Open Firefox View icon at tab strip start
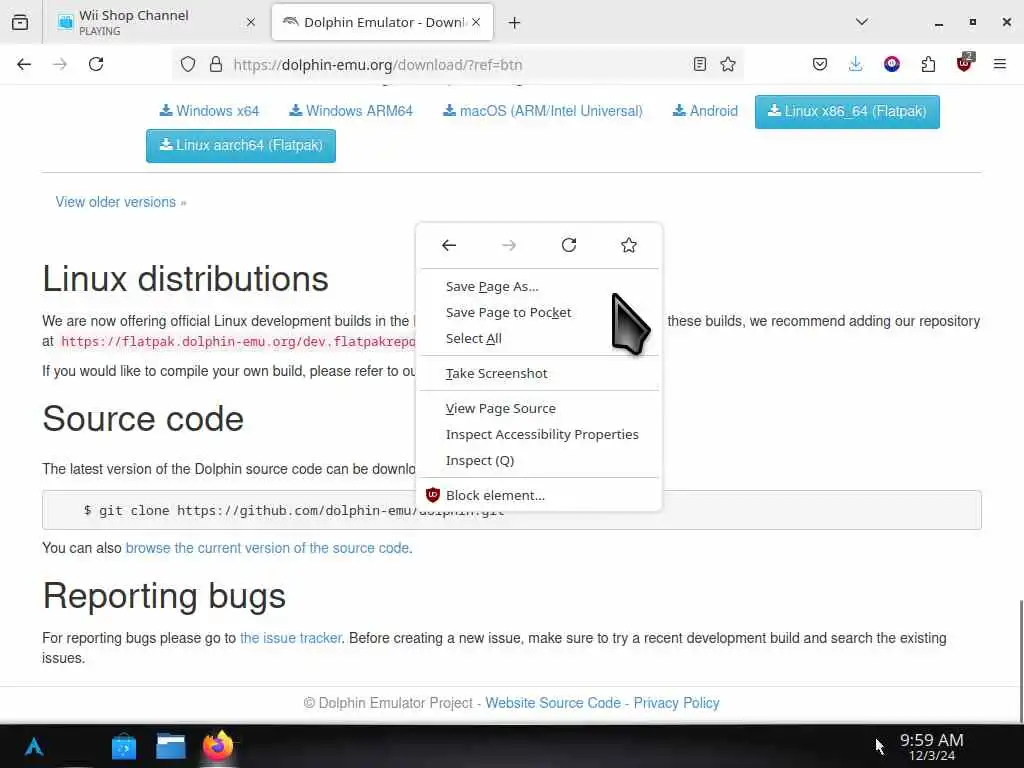This screenshot has width=1024, height=768. click(20, 22)
